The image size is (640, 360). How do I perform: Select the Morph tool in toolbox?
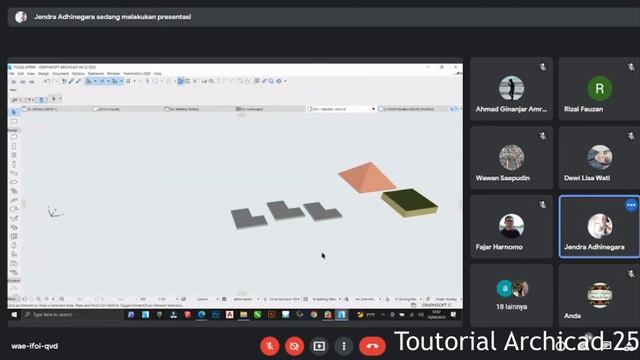coord(14,245)
